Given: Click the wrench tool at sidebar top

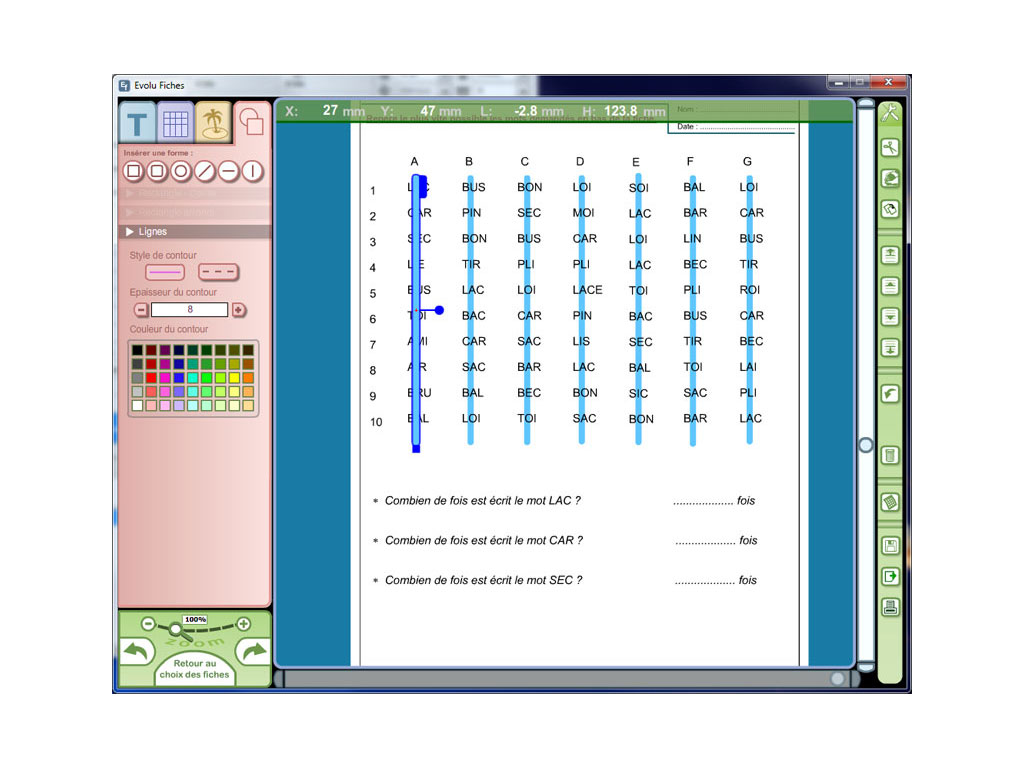Looking at the screenshot, I should click(890, 112).
